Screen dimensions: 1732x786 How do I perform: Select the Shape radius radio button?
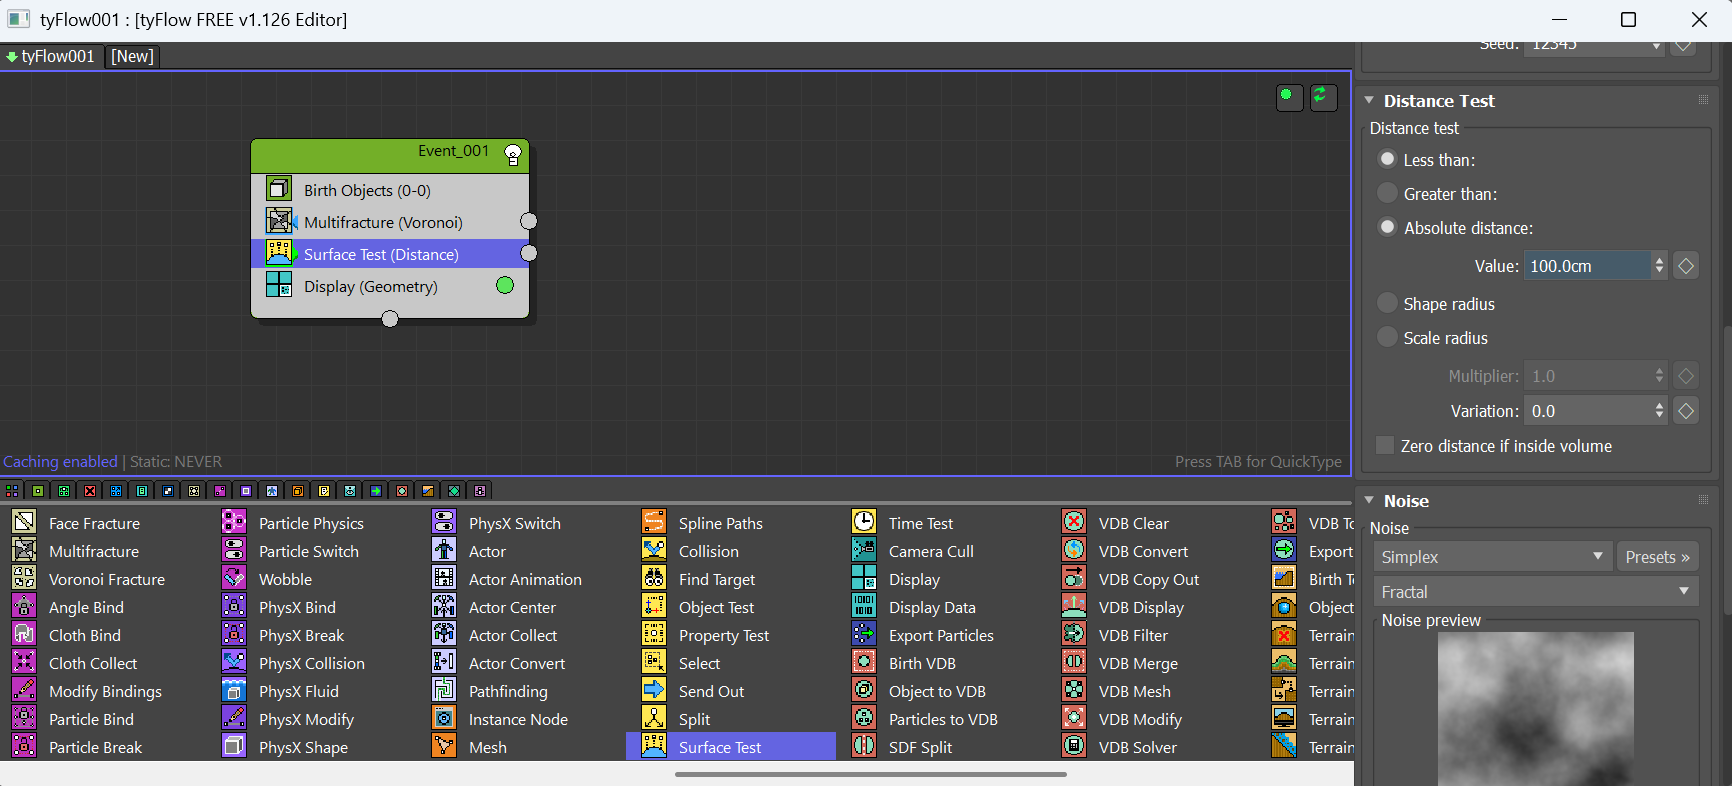1387,303
